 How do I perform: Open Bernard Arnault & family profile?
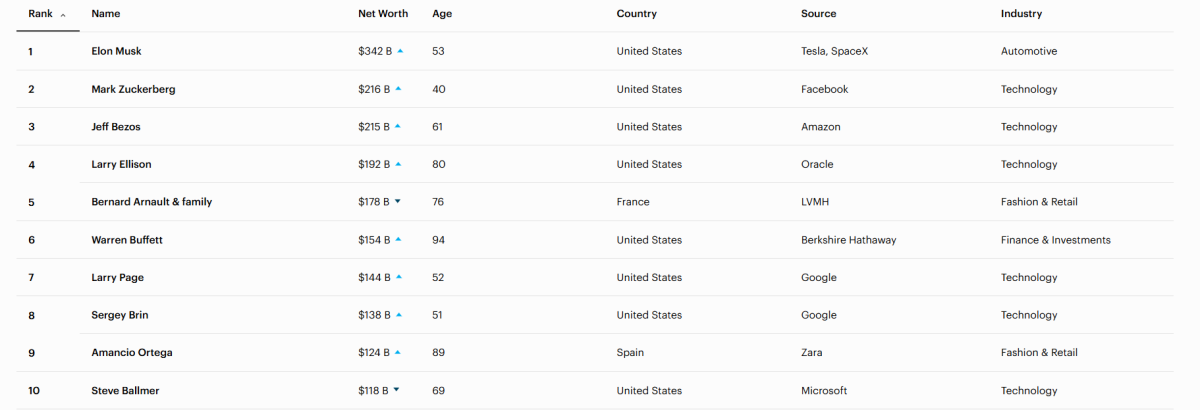(152, 202)
